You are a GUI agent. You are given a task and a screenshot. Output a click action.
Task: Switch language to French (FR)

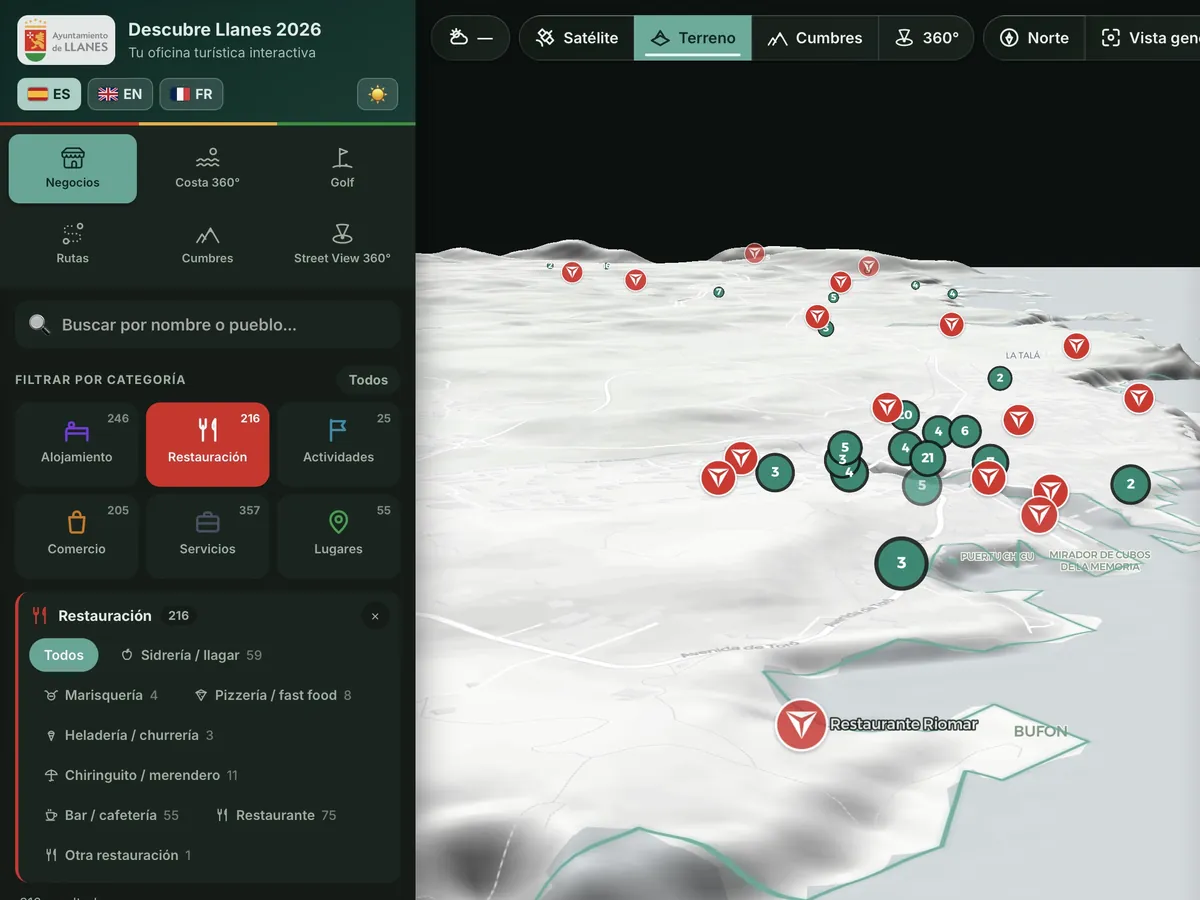coord(191,94)
